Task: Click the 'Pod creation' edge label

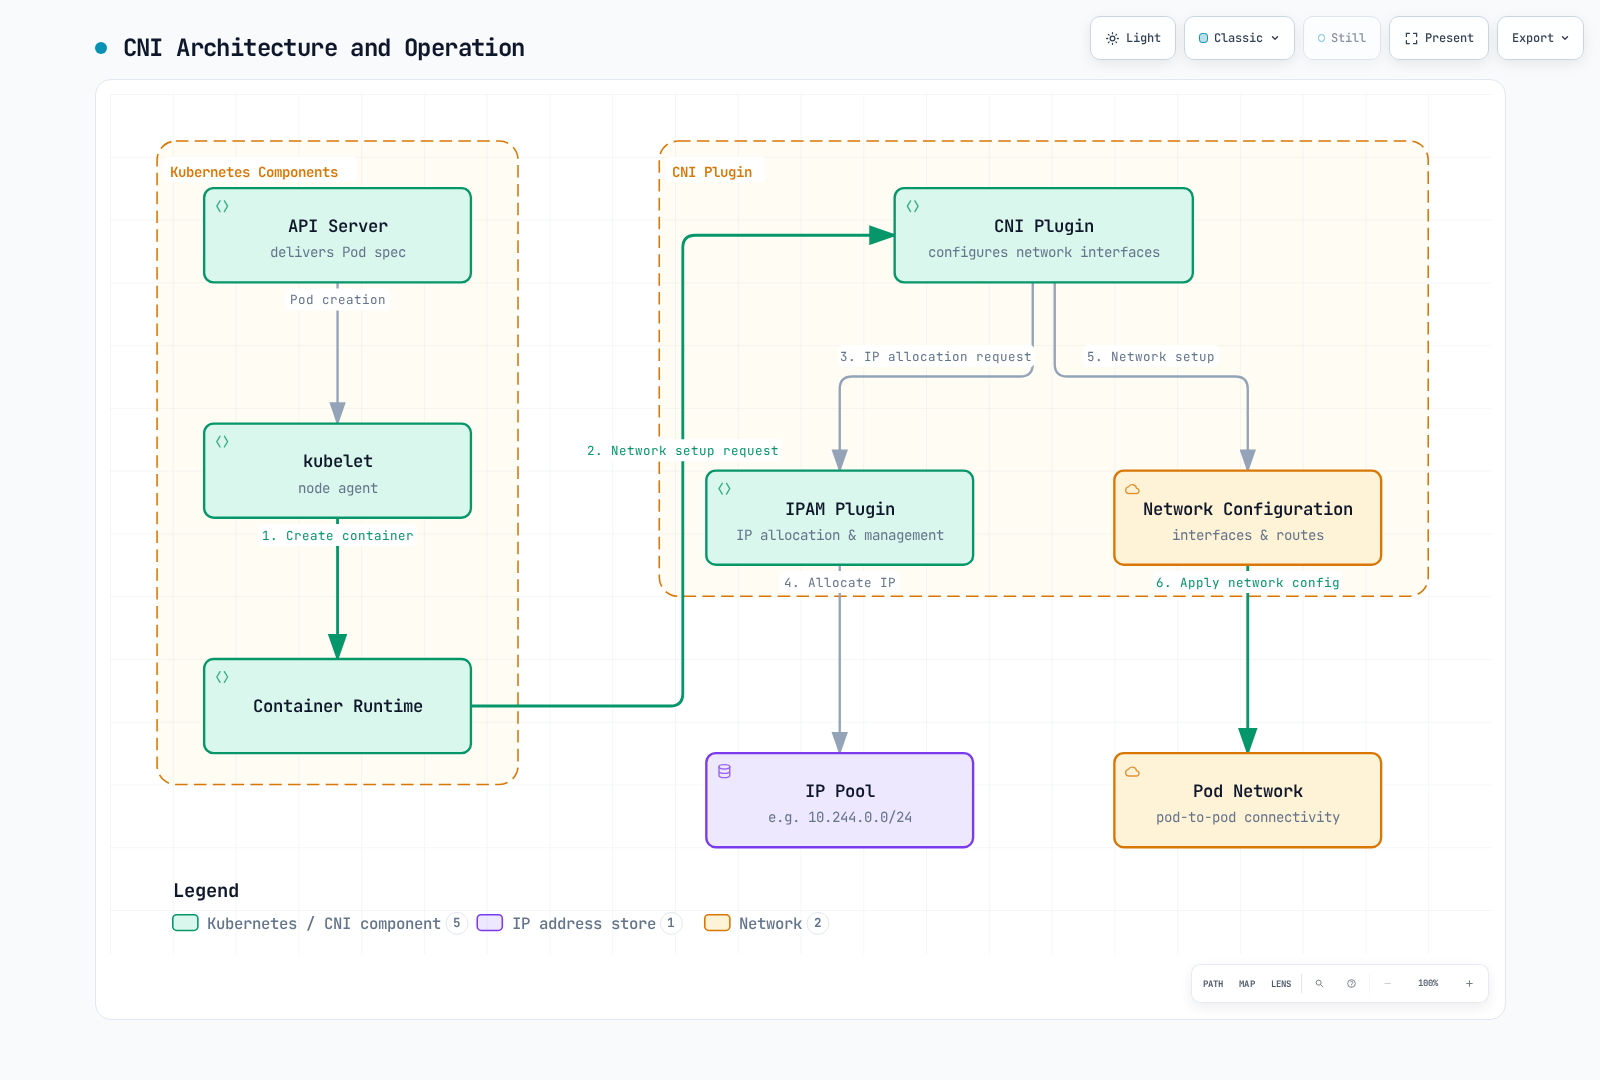Action: click(x=337, y=300)
